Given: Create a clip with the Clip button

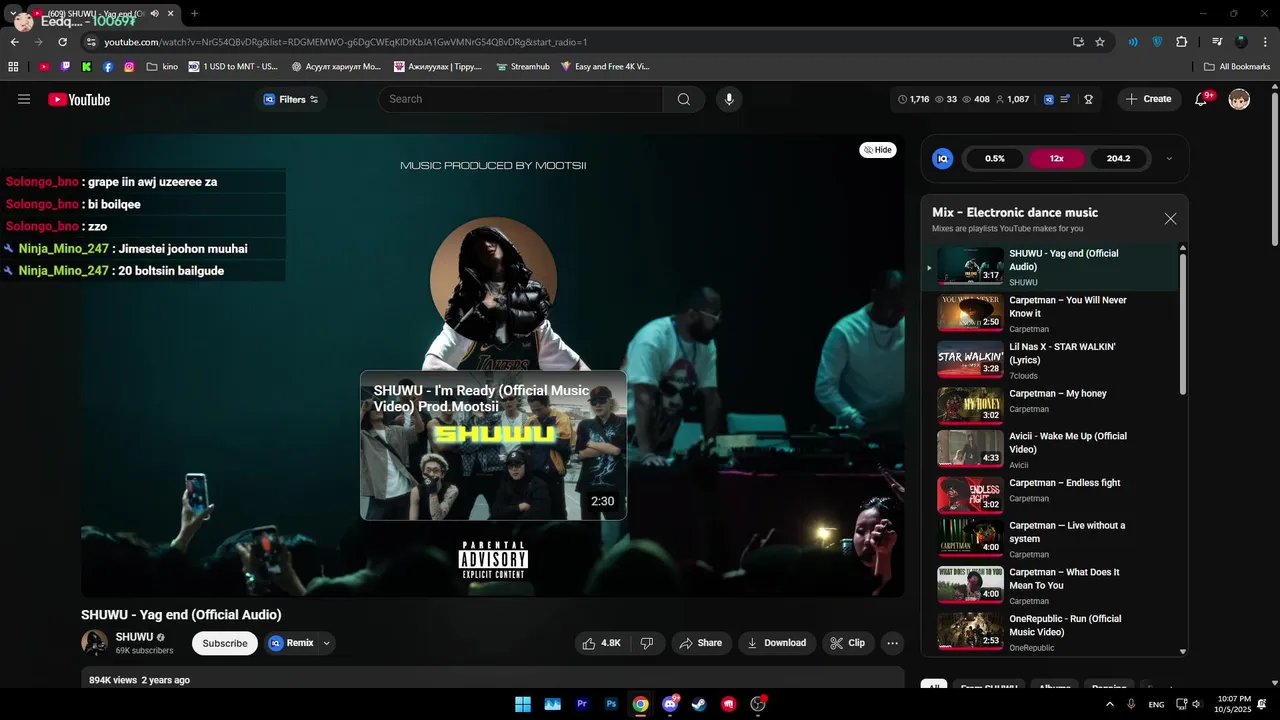Looking at the screenshot, I should click(846, 643).
